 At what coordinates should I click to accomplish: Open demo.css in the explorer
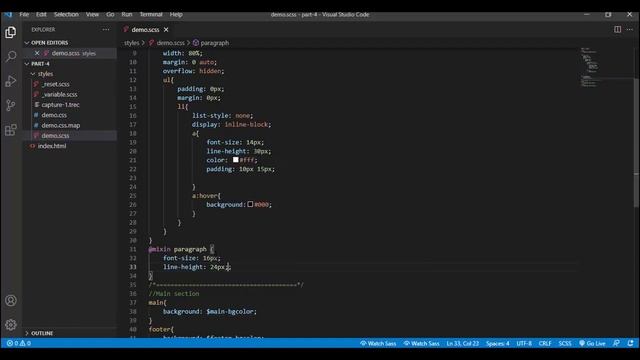(54, 115)
